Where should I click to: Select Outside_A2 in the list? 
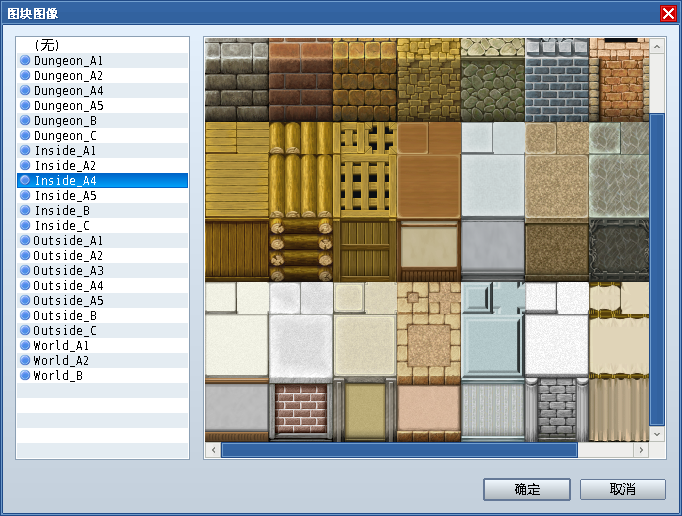[x=103, y=256]
